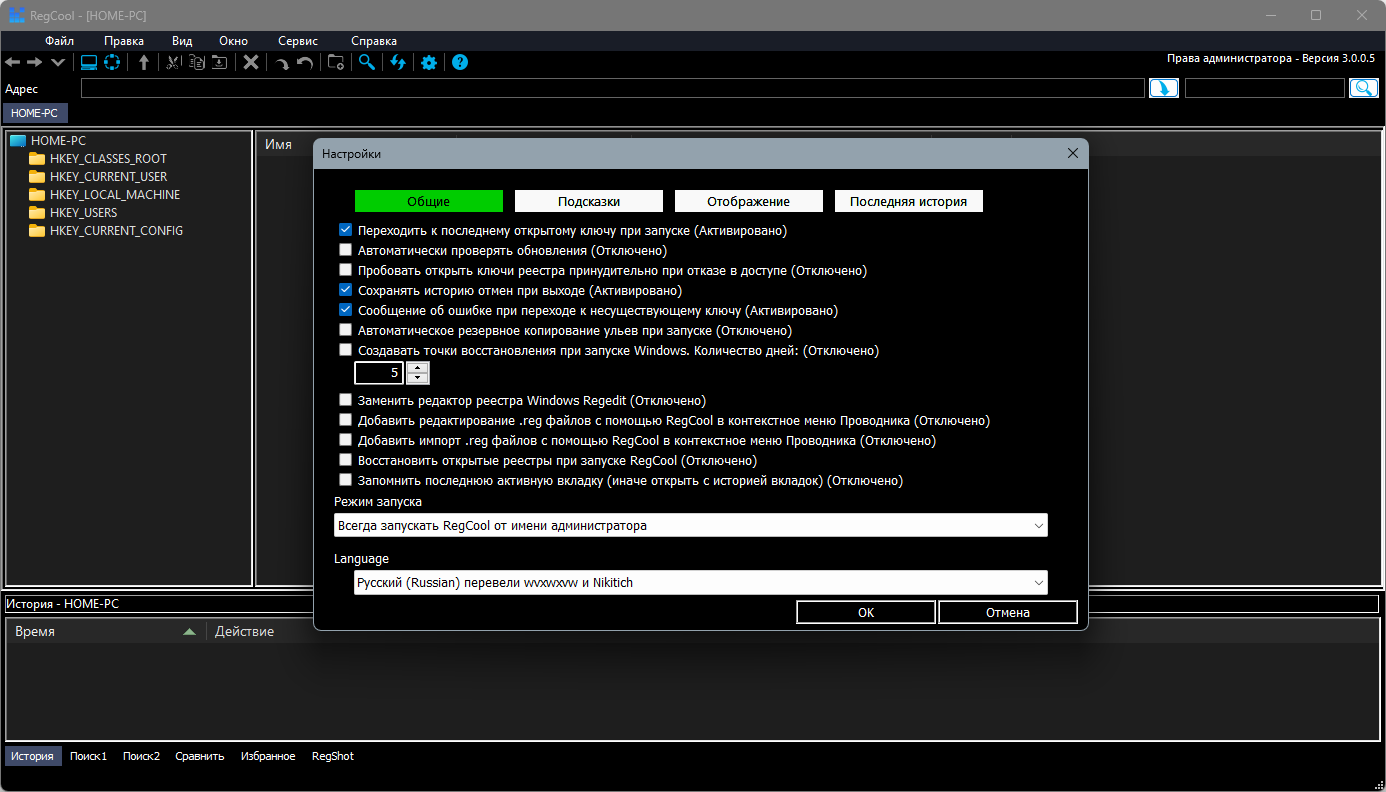Click the Отмена button in dialog
The width and height of the screenshot is (1386, 792).
1007,612
